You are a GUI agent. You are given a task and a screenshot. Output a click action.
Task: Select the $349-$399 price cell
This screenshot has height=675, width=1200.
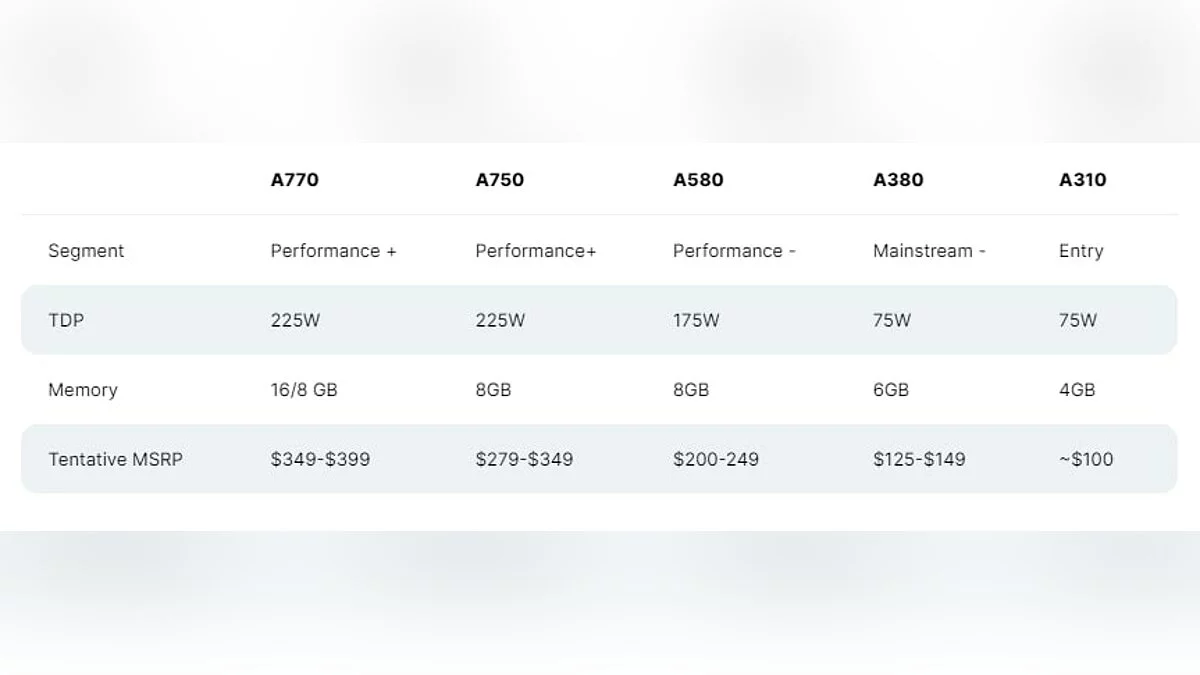pyautogui.click(x=320, y=459)
